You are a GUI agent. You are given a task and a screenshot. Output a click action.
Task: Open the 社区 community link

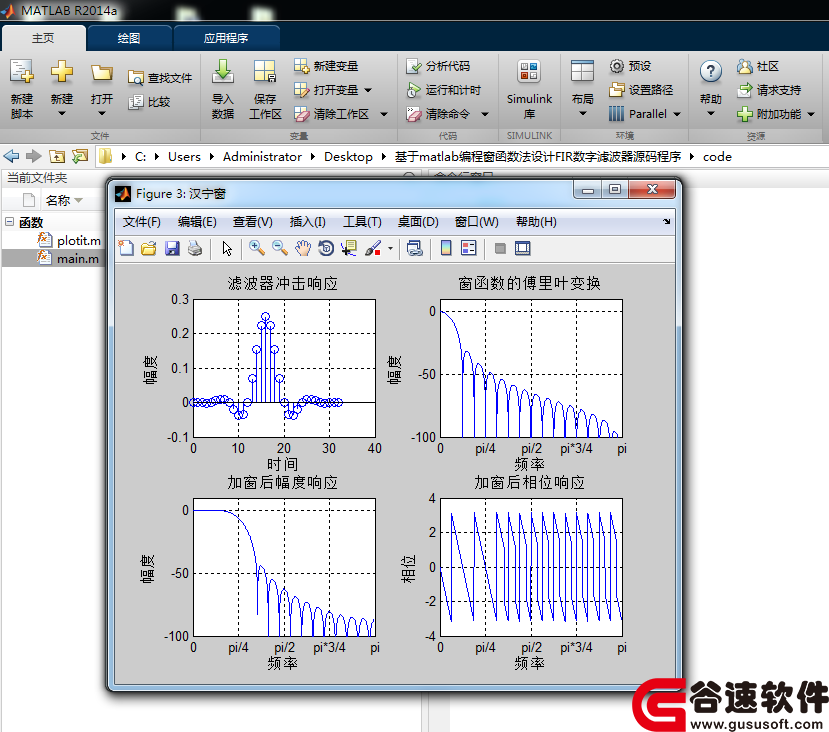(758, 66)
